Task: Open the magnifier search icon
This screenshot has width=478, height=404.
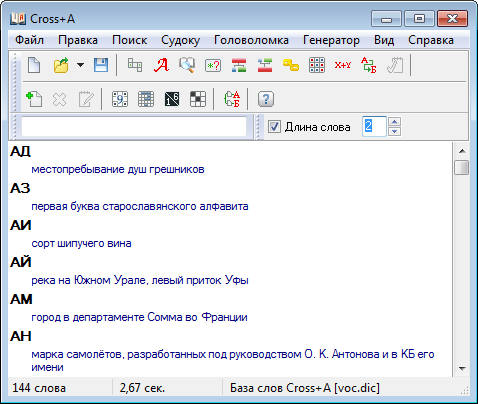Action: (187, 65)
